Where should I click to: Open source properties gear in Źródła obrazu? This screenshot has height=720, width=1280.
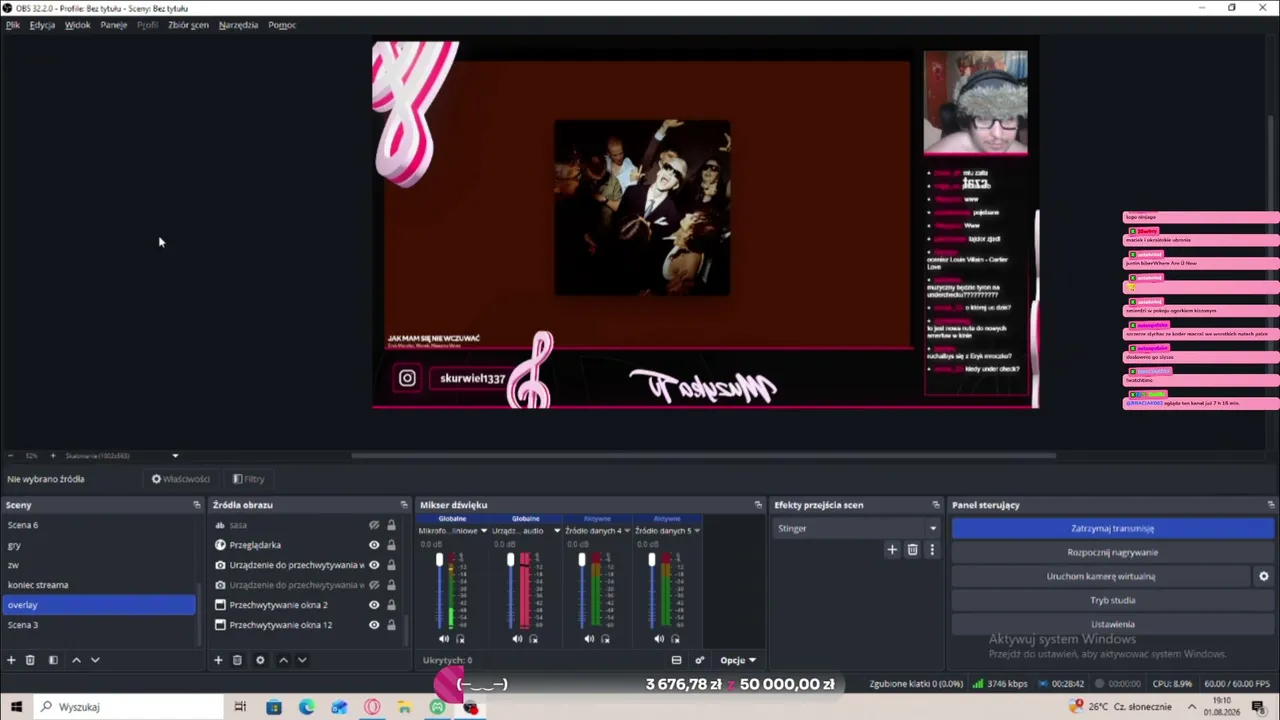point(260,660)
